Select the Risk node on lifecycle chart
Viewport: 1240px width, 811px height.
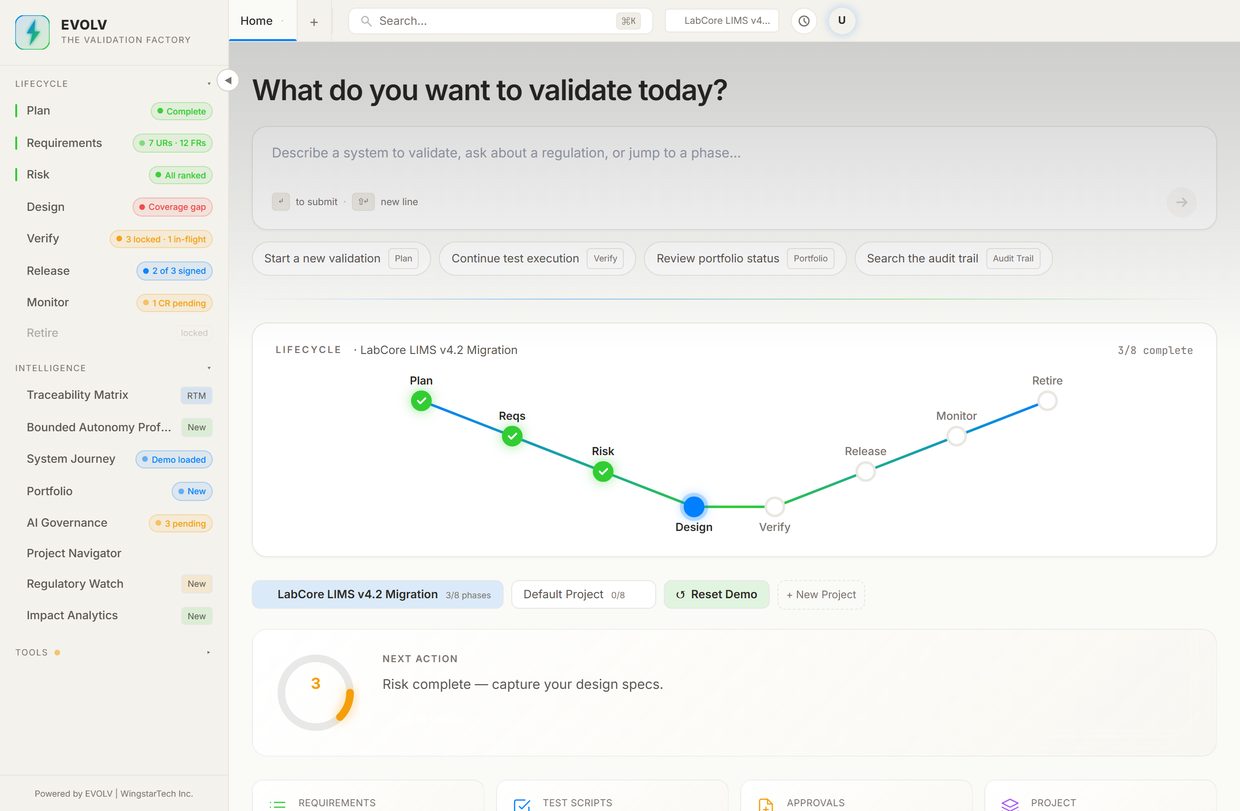pos(603,471)
